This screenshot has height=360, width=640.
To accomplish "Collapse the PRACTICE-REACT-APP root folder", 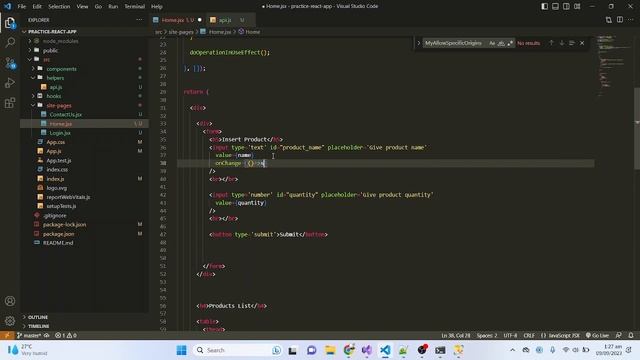I will pyautogui.click(x=24, y=31).
